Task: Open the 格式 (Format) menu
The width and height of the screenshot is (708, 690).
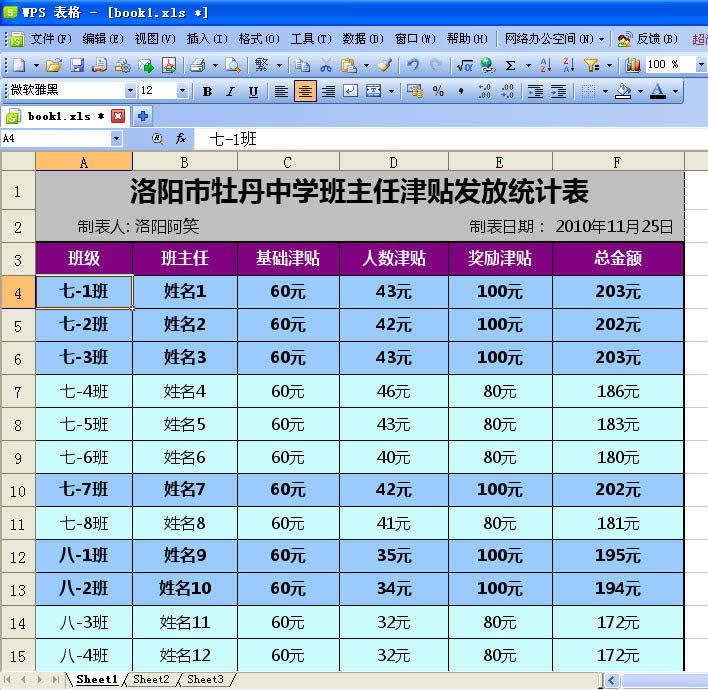Action: tap(258, 39)
